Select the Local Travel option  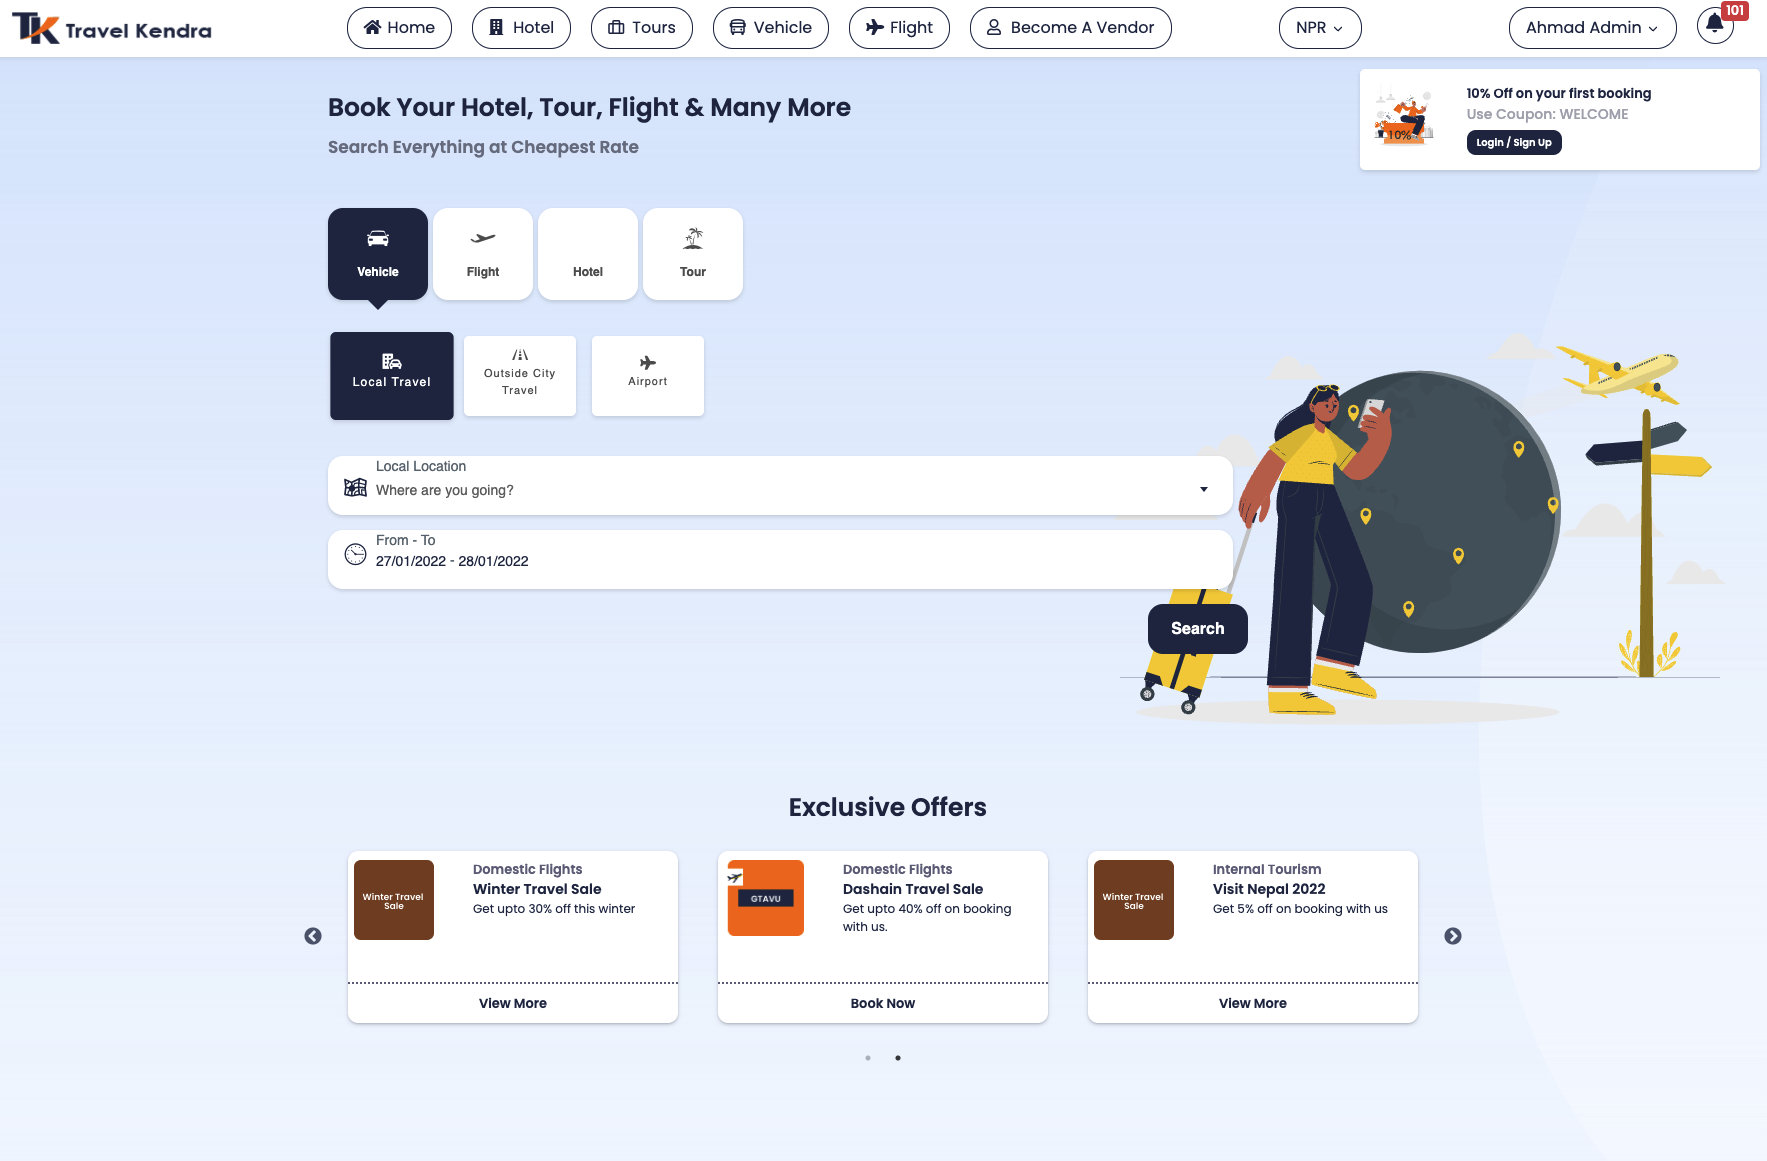392,375
